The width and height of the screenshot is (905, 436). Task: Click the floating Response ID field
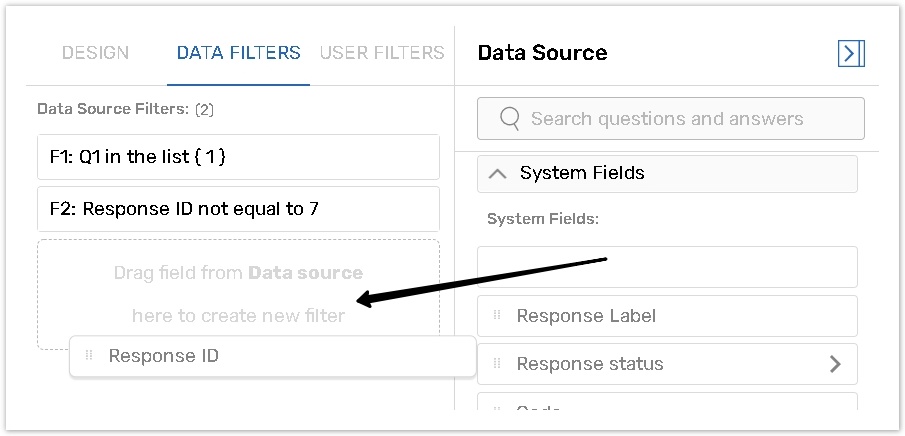coord(270,356)
